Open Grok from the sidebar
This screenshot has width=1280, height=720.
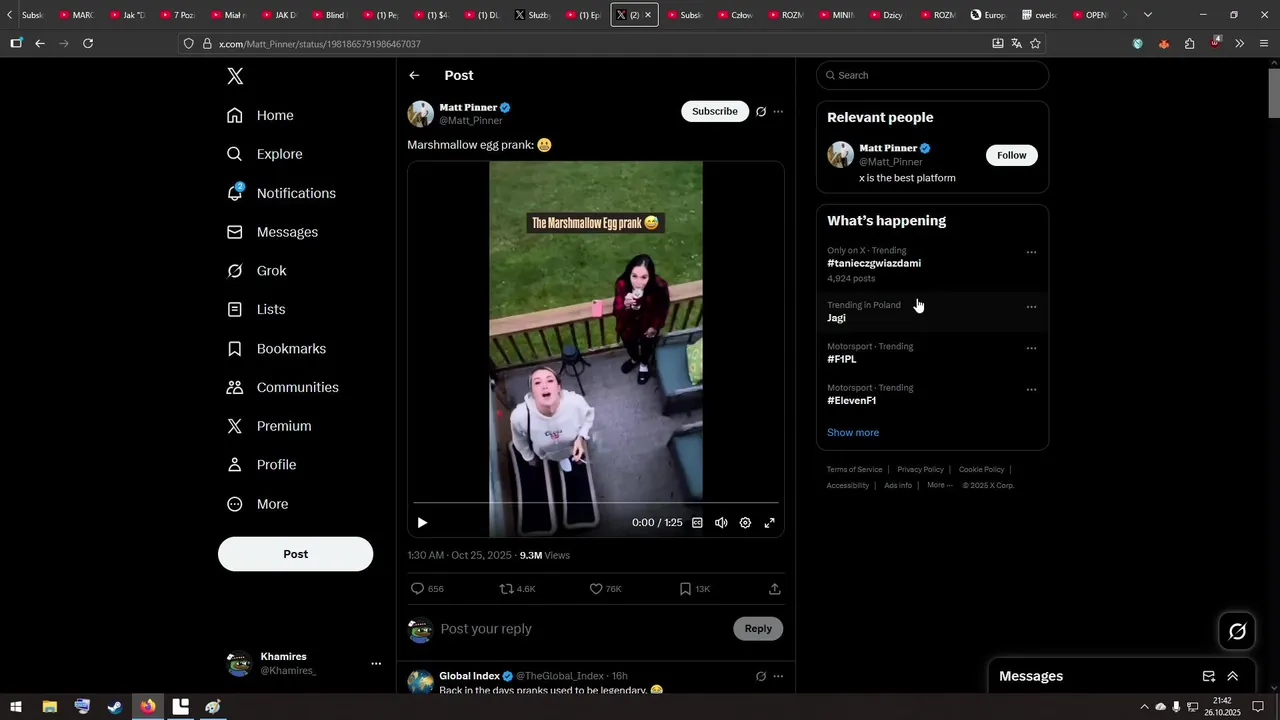coord(257,271)
